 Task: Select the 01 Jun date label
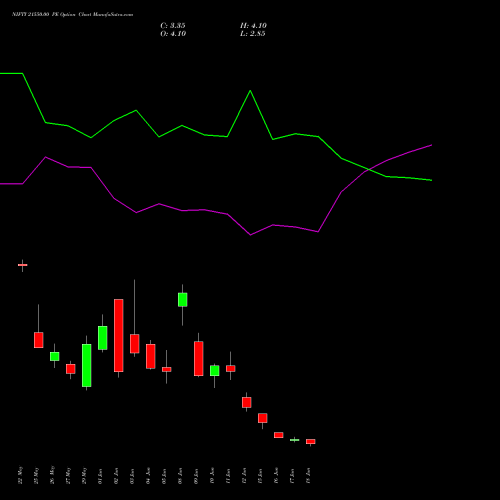(x=100, y=476)
